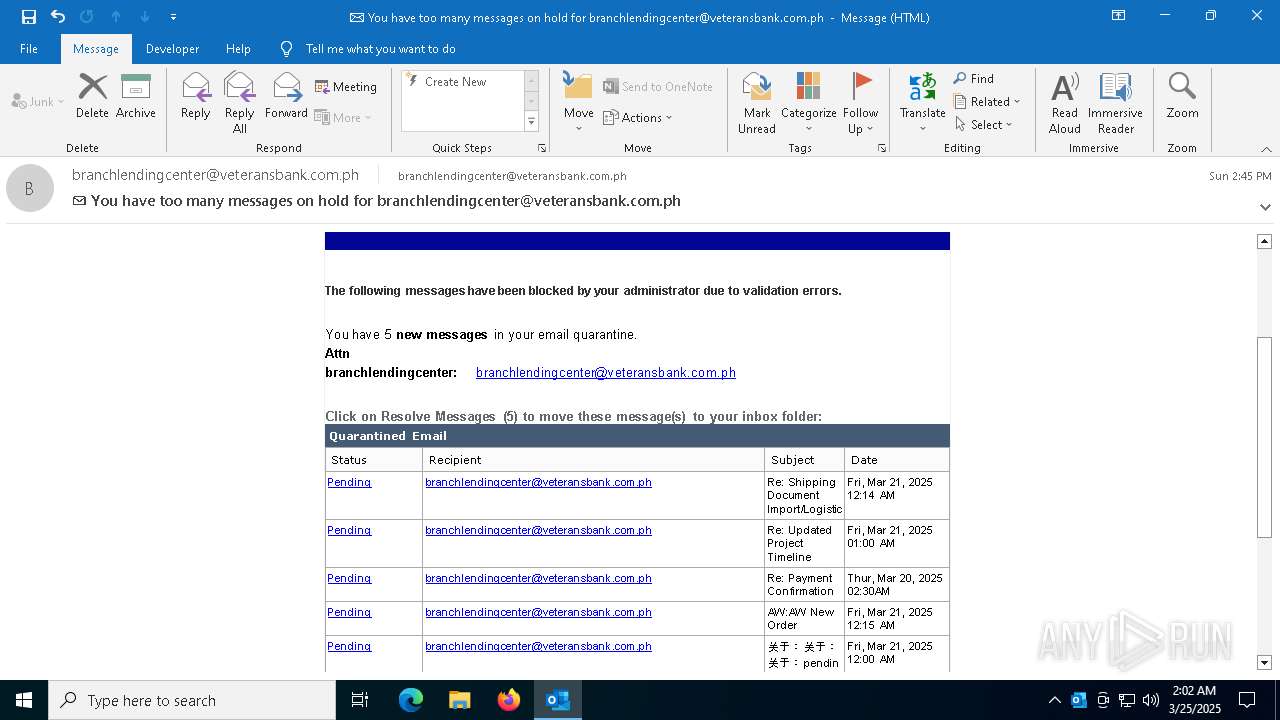
Task: Open the Actions dropdown
Action: click(638, 117)
